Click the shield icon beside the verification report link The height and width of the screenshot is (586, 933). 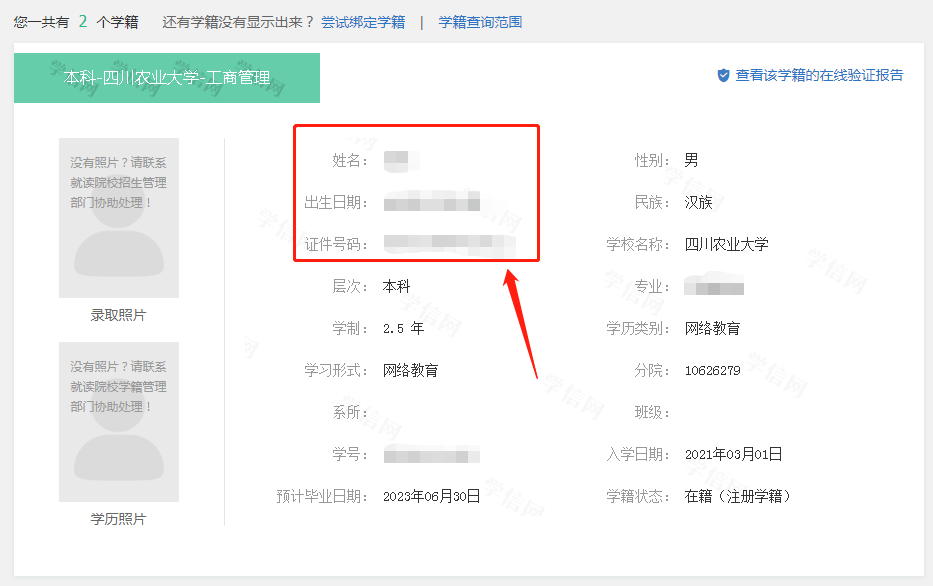pos(723,75)
